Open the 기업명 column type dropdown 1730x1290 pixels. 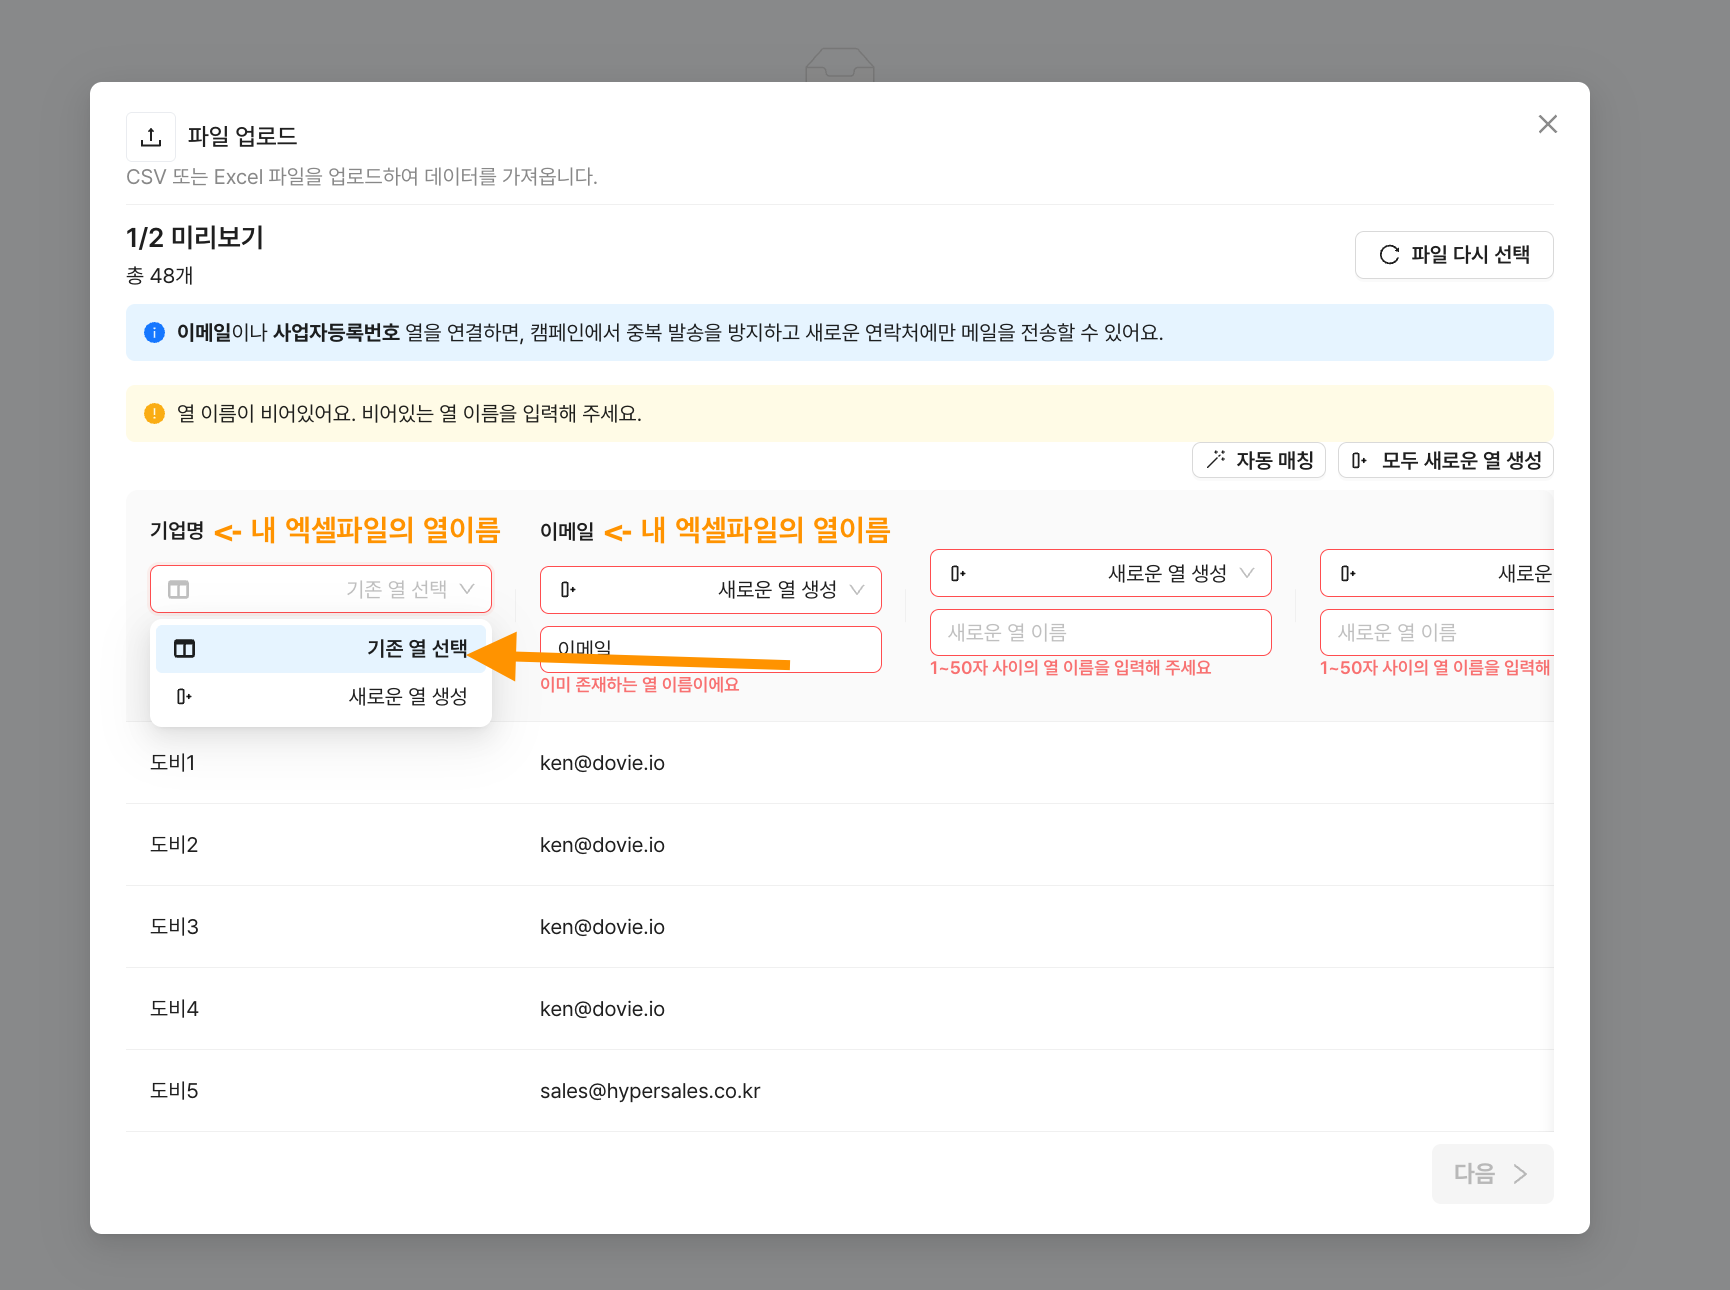tap(320, 590)
